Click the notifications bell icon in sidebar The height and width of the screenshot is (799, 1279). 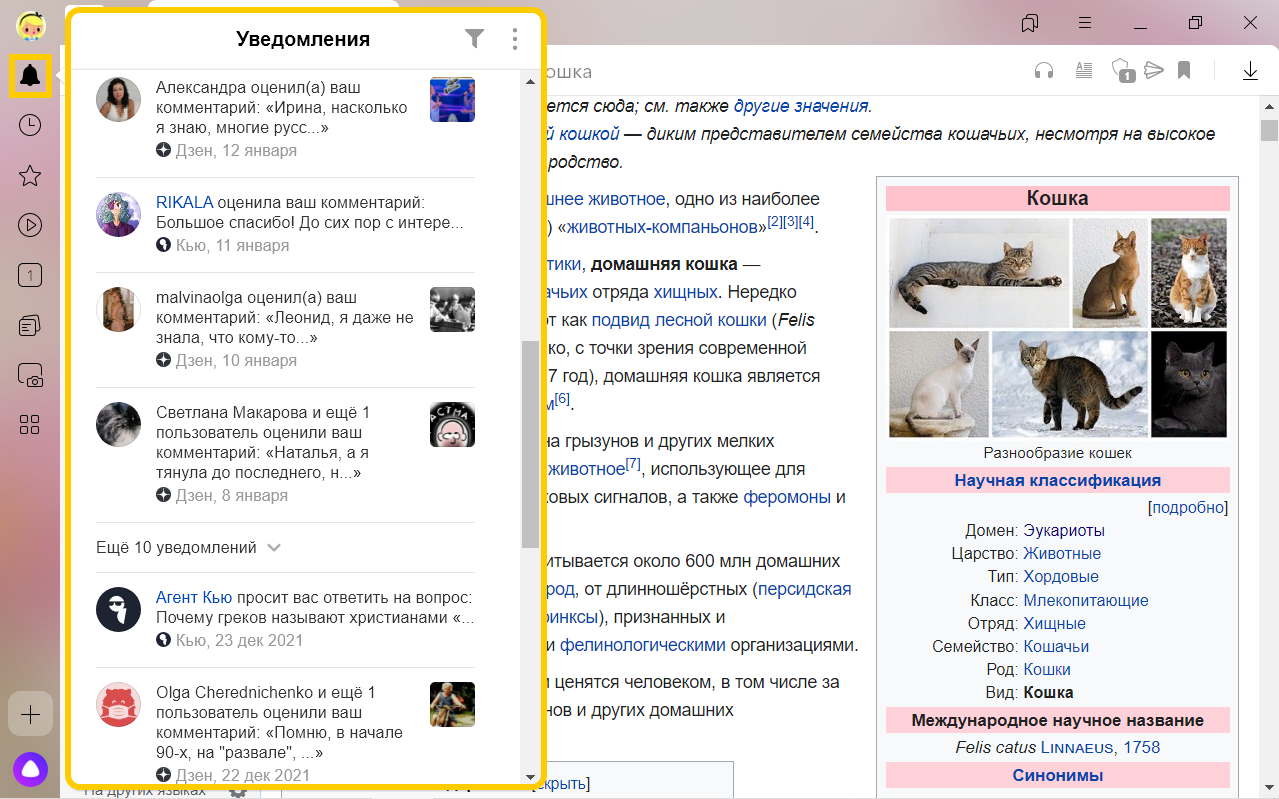[x=30, y=76]
